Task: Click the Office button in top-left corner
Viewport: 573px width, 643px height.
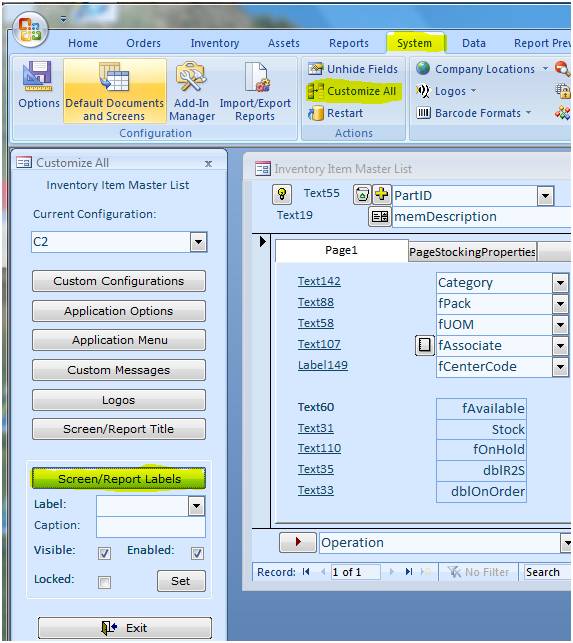Action: click(30, 29)
